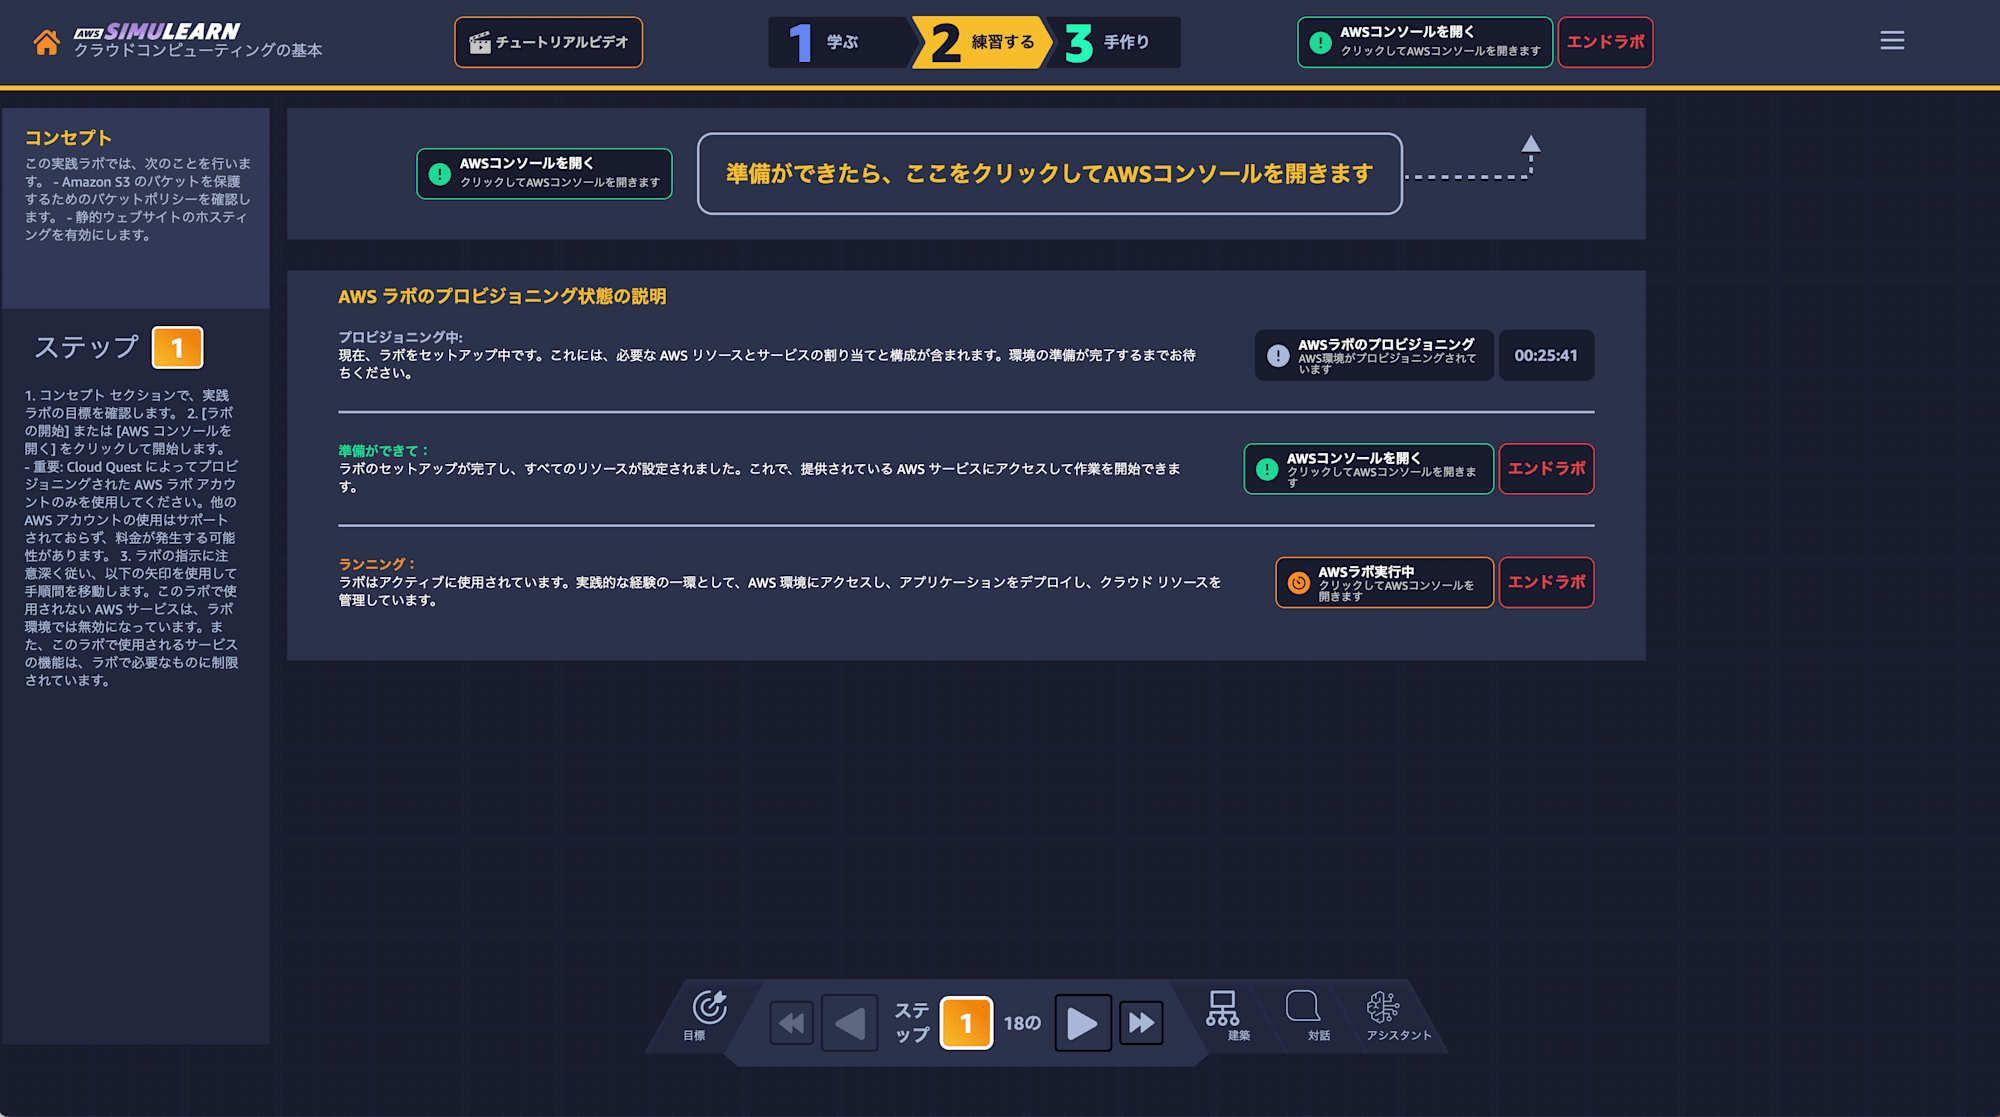Viewport: 2000px width, 1117px height.
Task: Click the 00:25:41 timer display
Action: [x=1546, y=355]
